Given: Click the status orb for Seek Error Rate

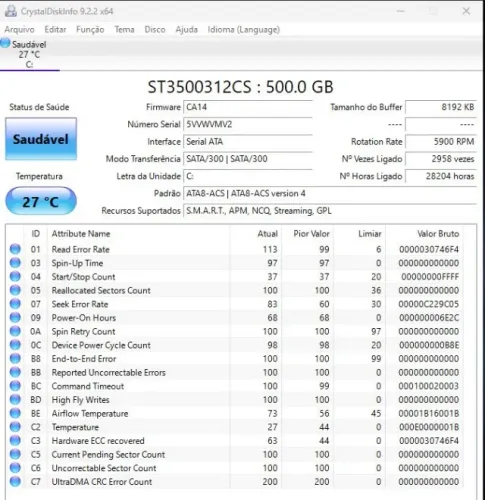Looking at the screenshot, I should [x=15, y=304].
